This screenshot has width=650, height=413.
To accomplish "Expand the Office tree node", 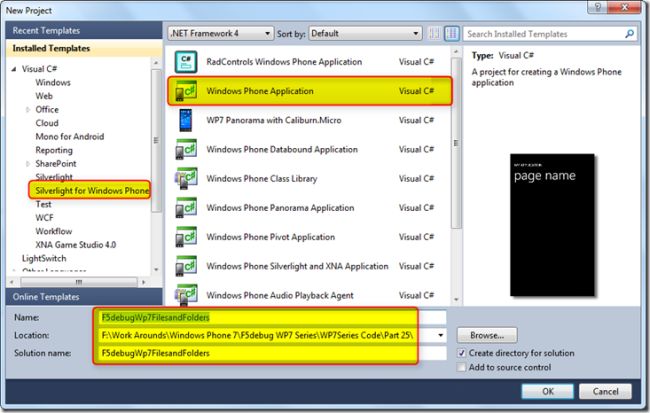I will [x=28, y=109].
